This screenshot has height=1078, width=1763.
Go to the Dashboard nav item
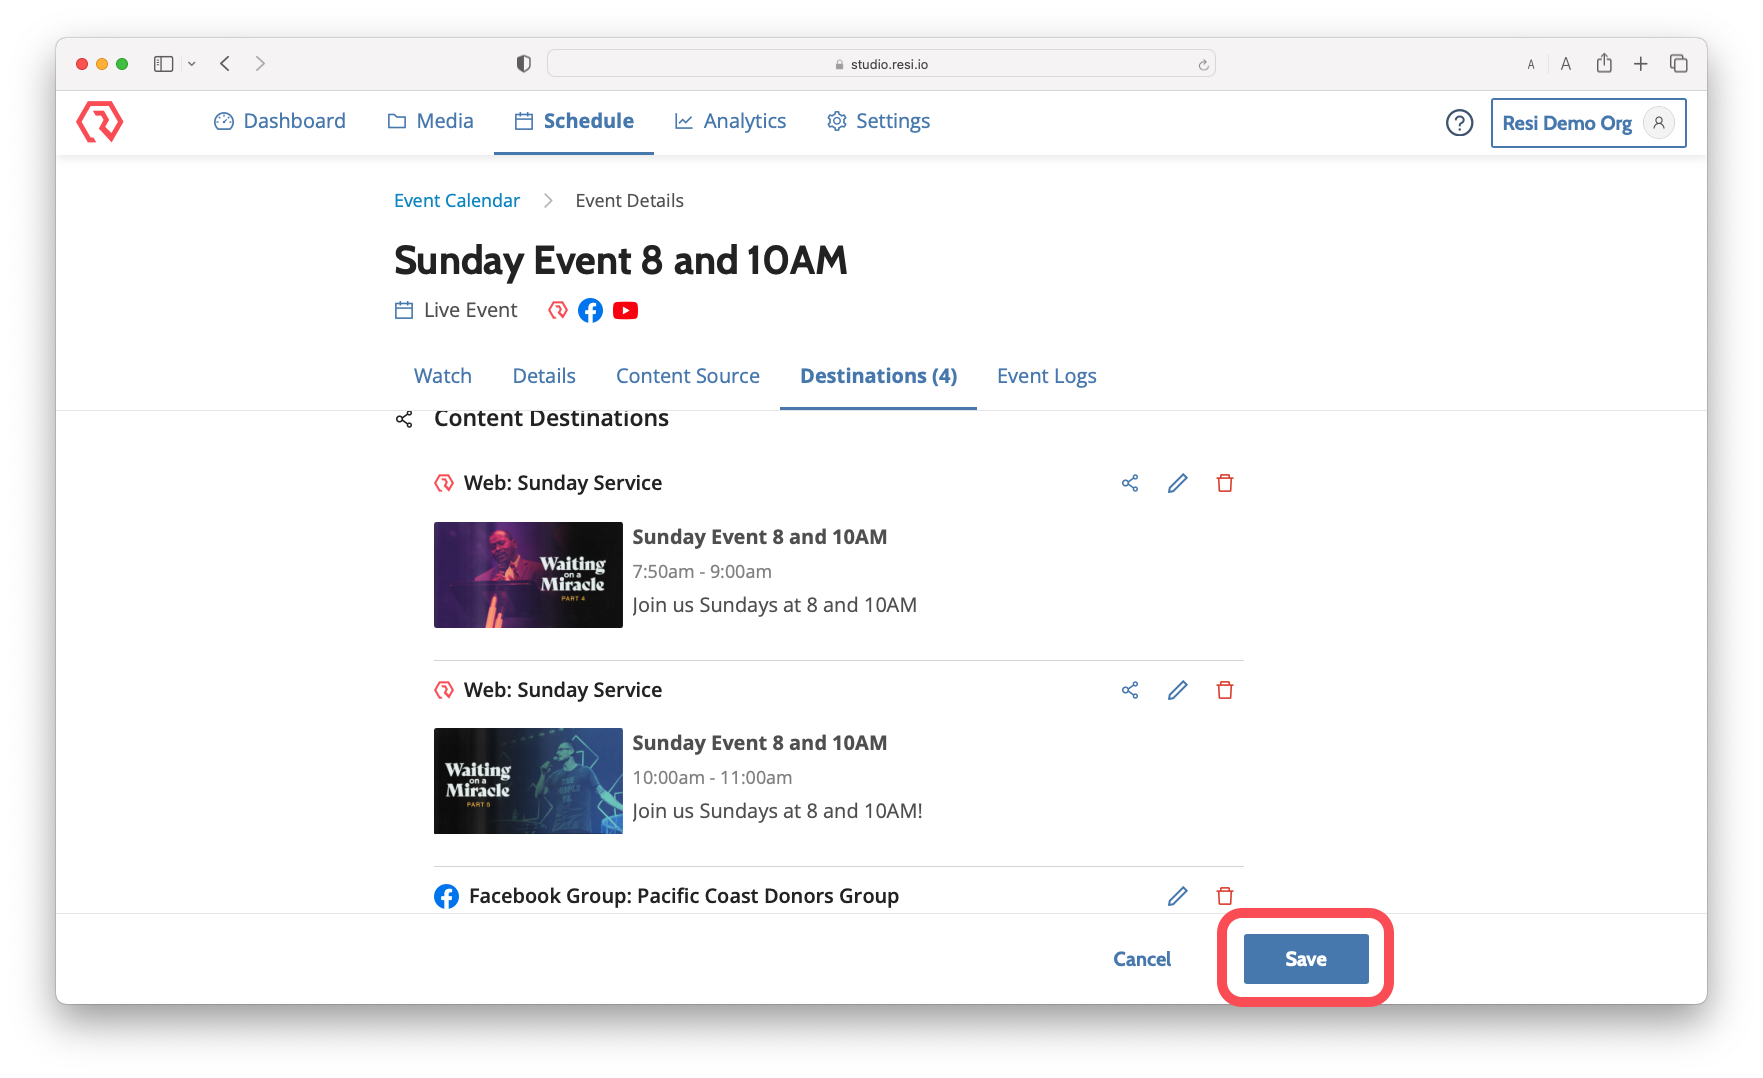coord(280,121)
